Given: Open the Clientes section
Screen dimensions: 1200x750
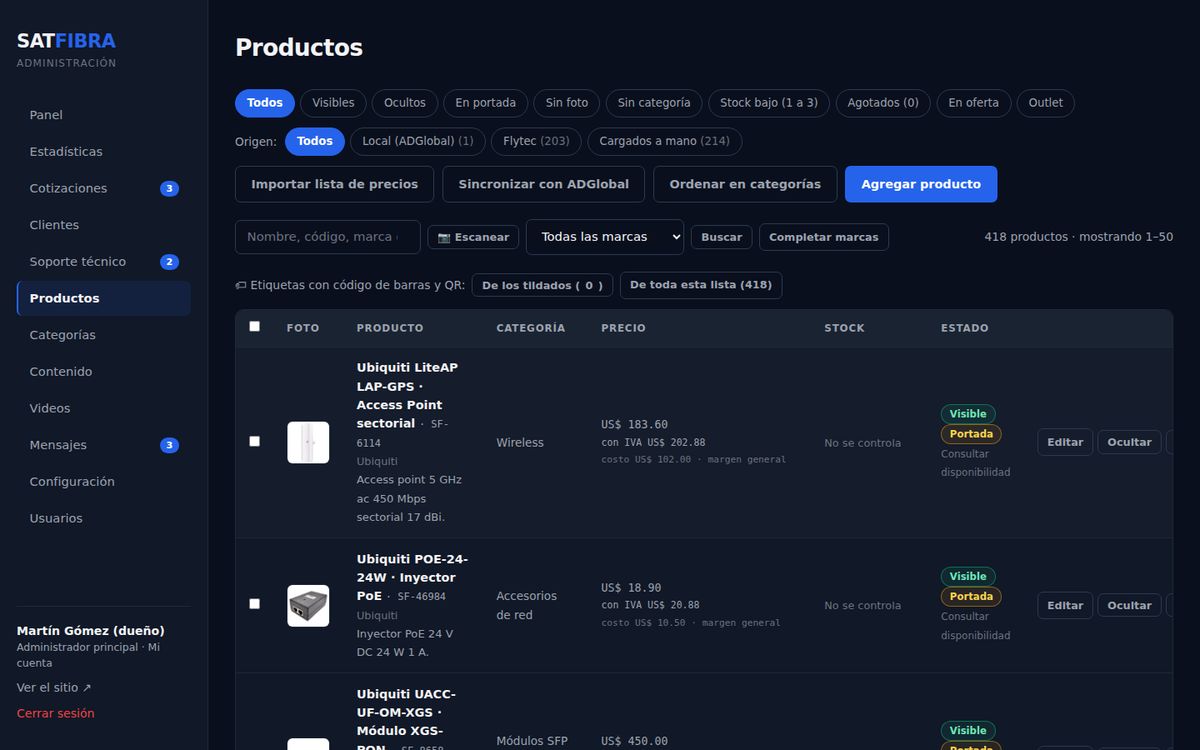Looking at the screenshot, I should [x=103, y=225].
